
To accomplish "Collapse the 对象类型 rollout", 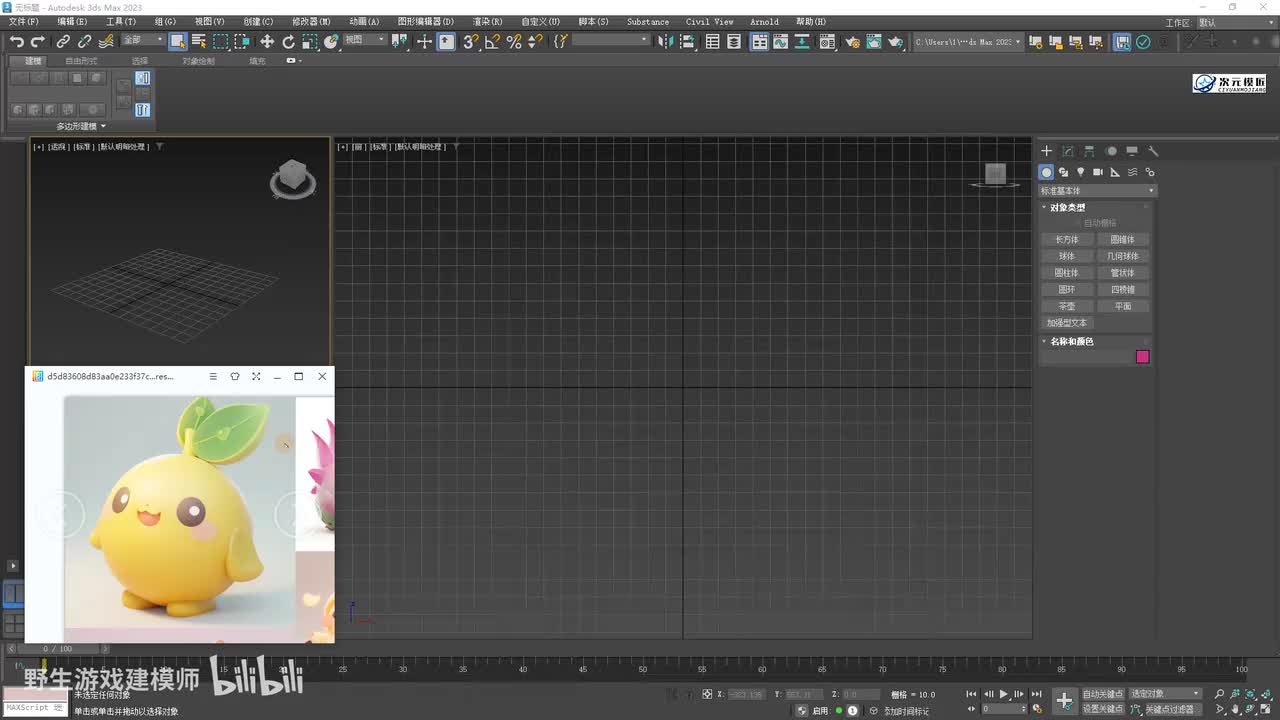I will [1067, 207].
